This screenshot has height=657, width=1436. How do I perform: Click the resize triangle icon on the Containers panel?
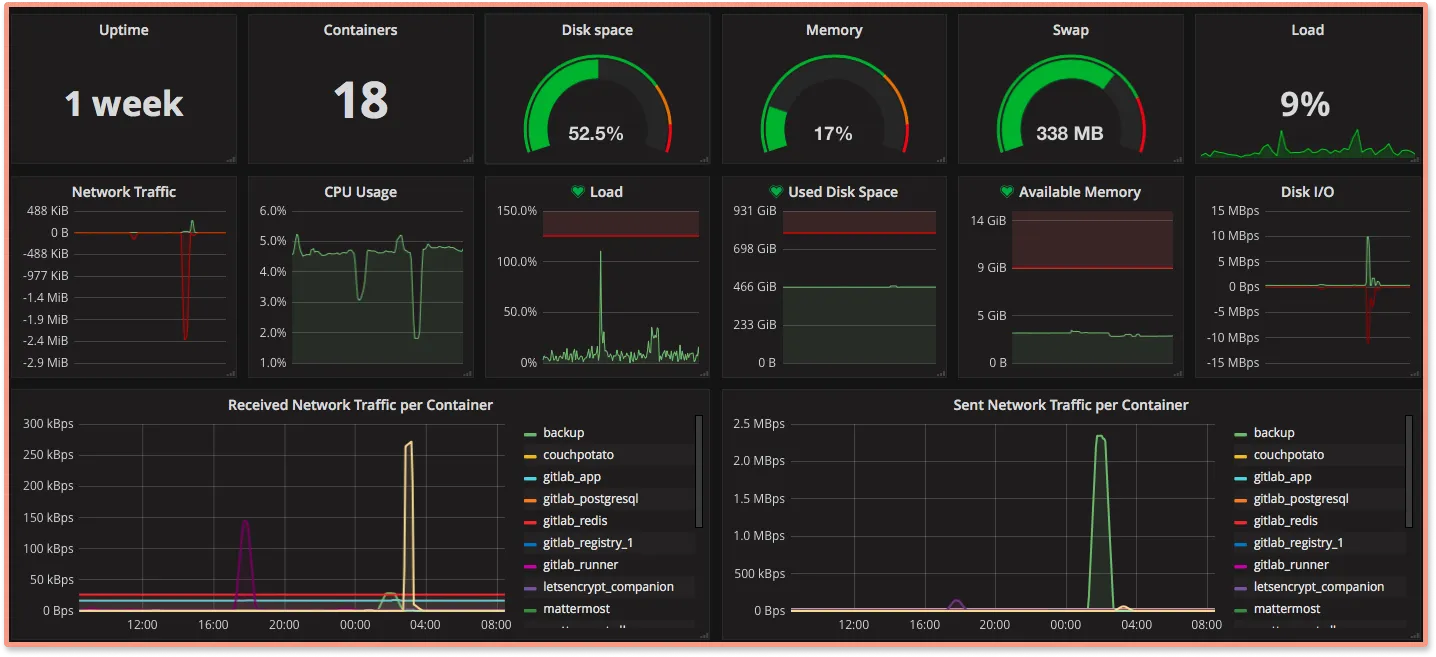(x=469, y=158)
